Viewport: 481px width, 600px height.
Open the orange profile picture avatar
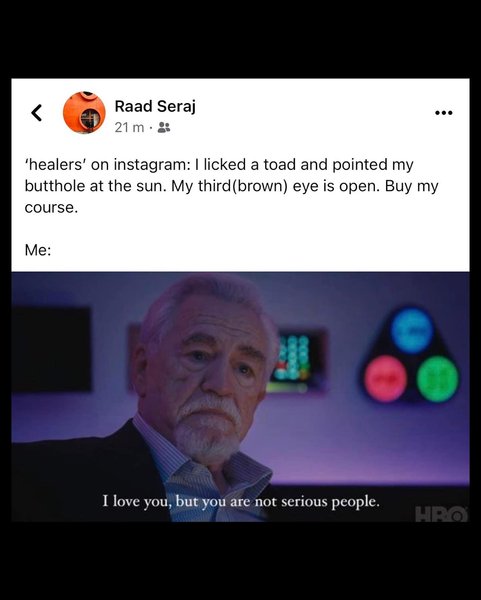click(x=84, y=112)
